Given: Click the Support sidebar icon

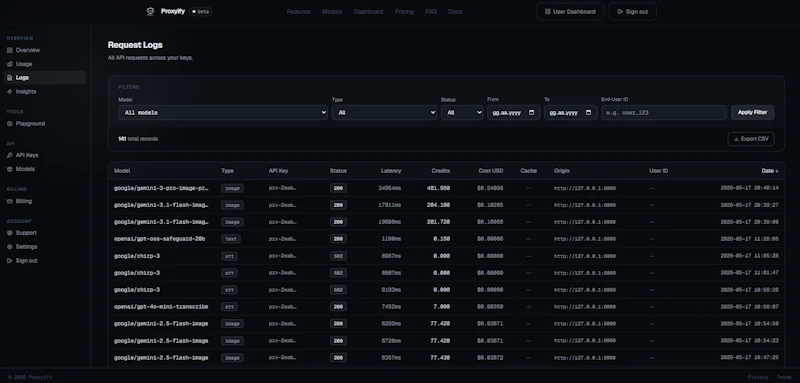Looking at the screenshot, I should tap(10, 233).
